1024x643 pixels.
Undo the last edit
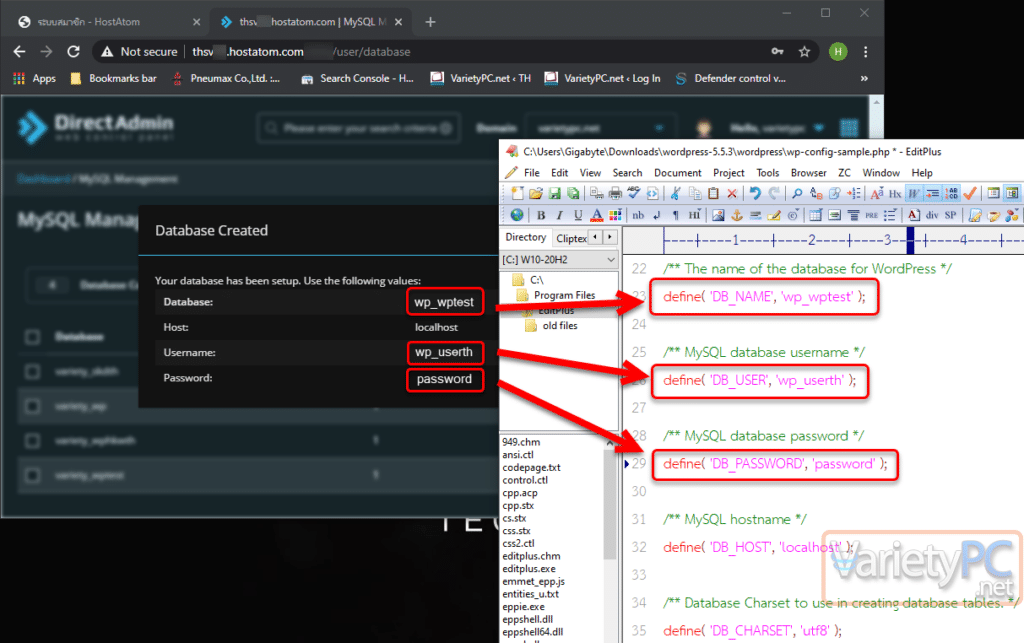pos(756,193)
